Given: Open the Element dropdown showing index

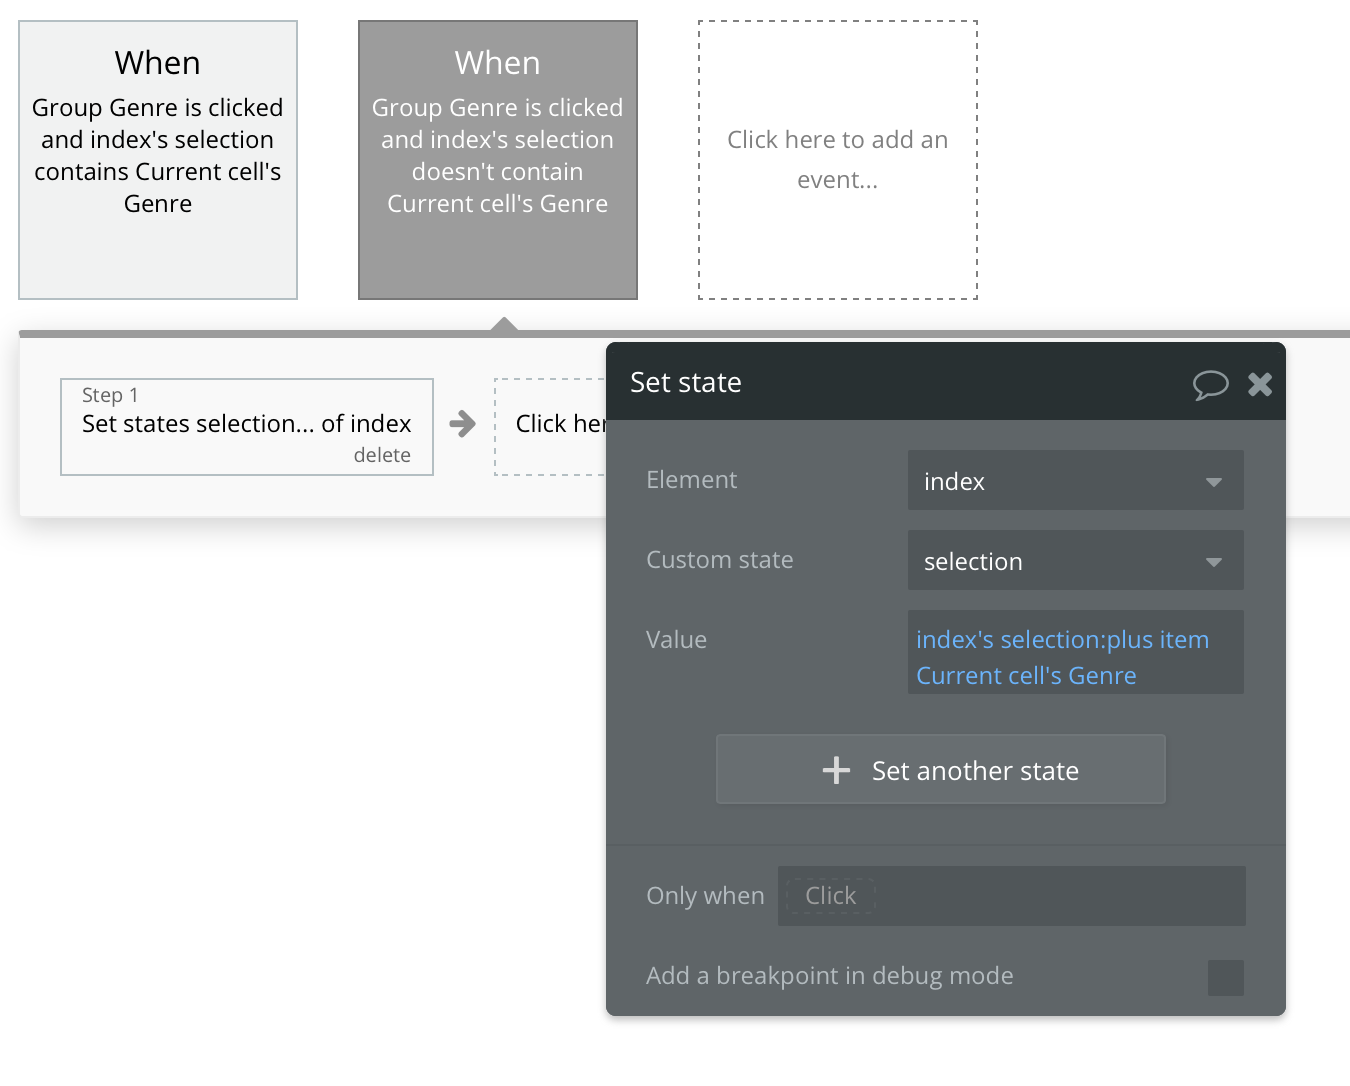Looking at the screenshot, I should (x=1060, y=481).
